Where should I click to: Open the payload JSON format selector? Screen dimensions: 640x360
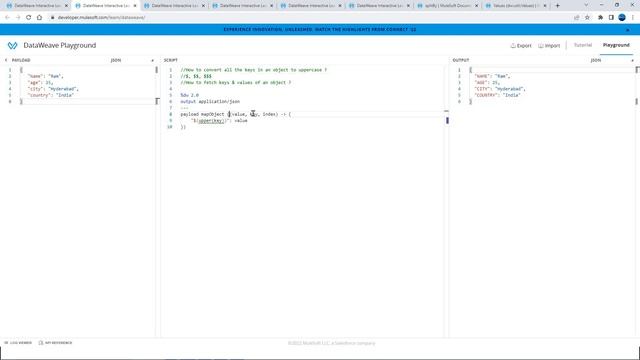tap(116, 60)
